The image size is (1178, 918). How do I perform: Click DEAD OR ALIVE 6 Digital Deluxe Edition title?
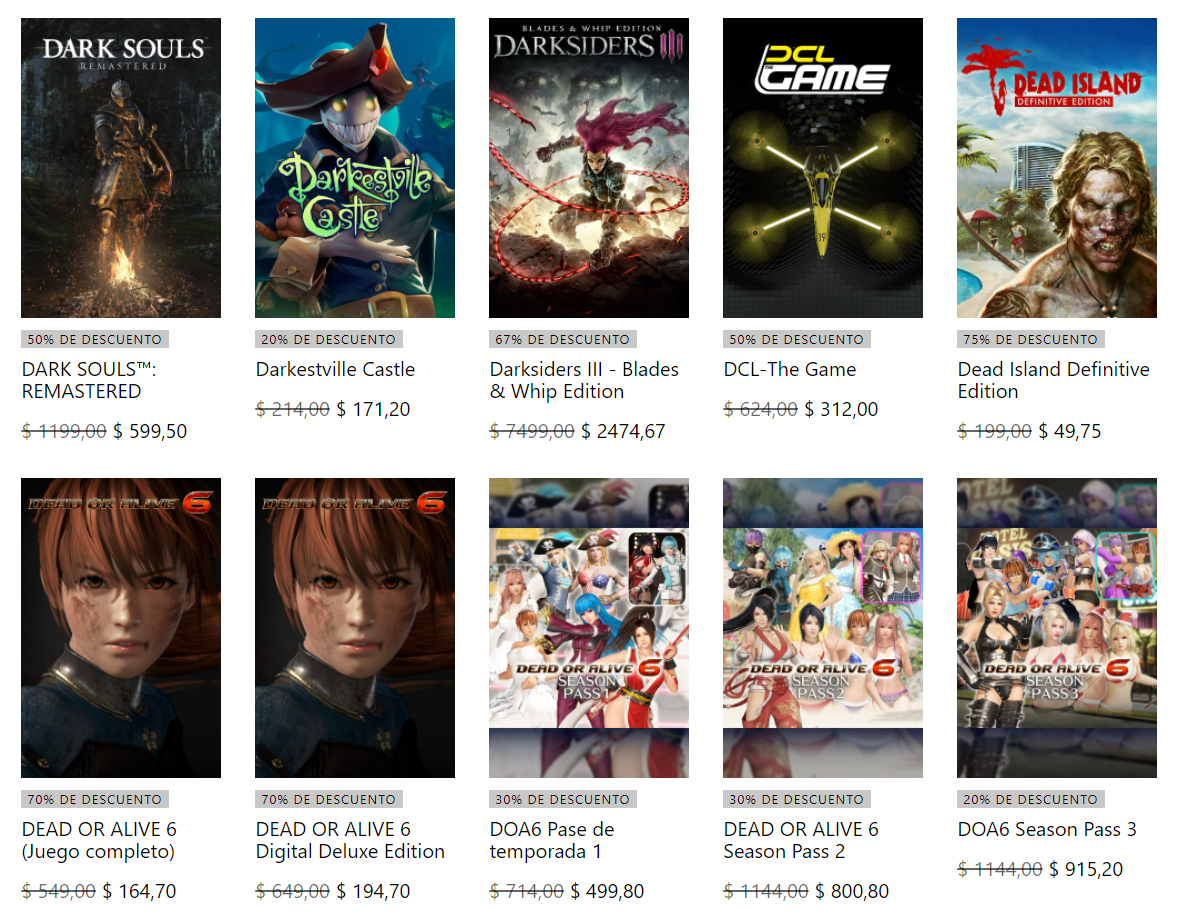point(350,840)
